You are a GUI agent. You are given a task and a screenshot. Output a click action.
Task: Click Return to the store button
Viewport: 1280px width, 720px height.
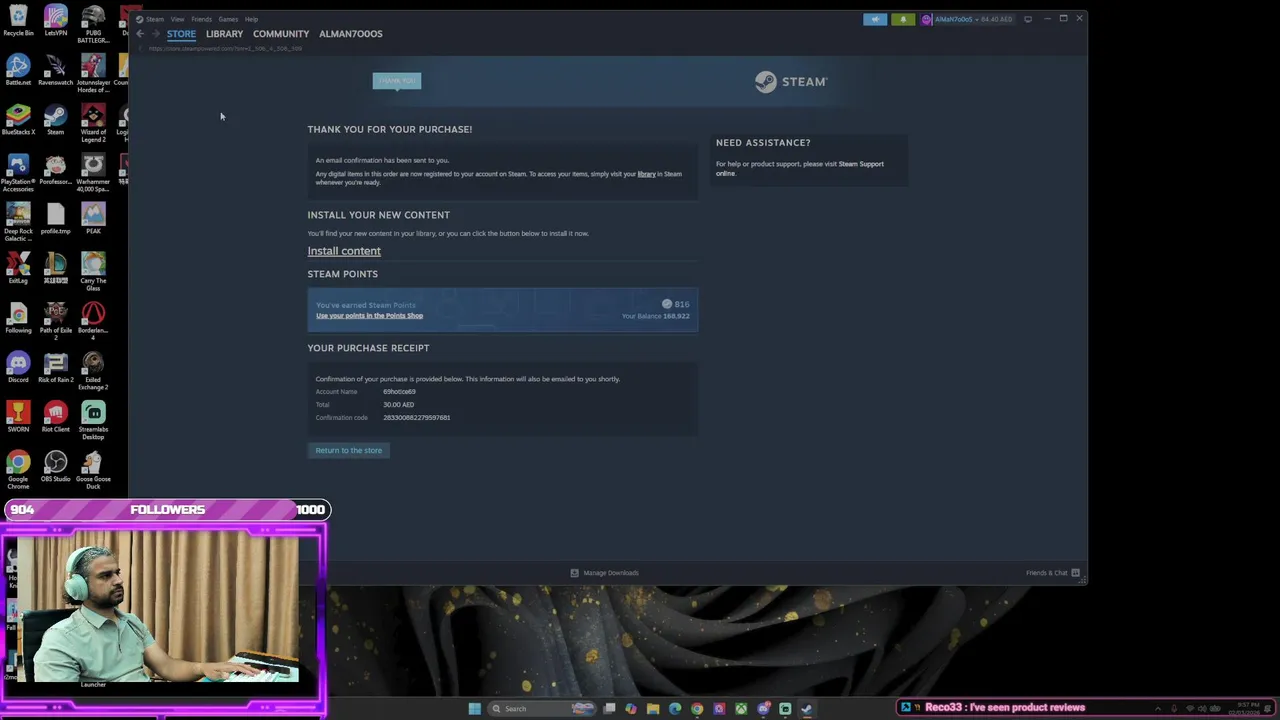pyautogui.click(x=348, y=450)
